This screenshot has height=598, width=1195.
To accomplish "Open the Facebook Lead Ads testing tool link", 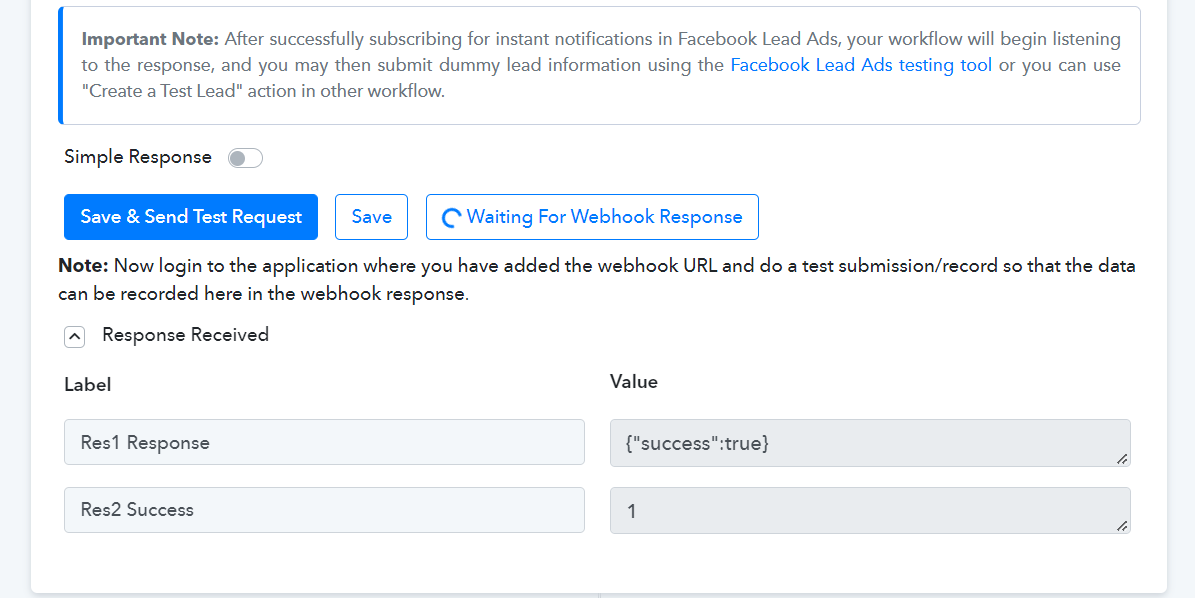I will pyautogui.click(x=861, y=65).
